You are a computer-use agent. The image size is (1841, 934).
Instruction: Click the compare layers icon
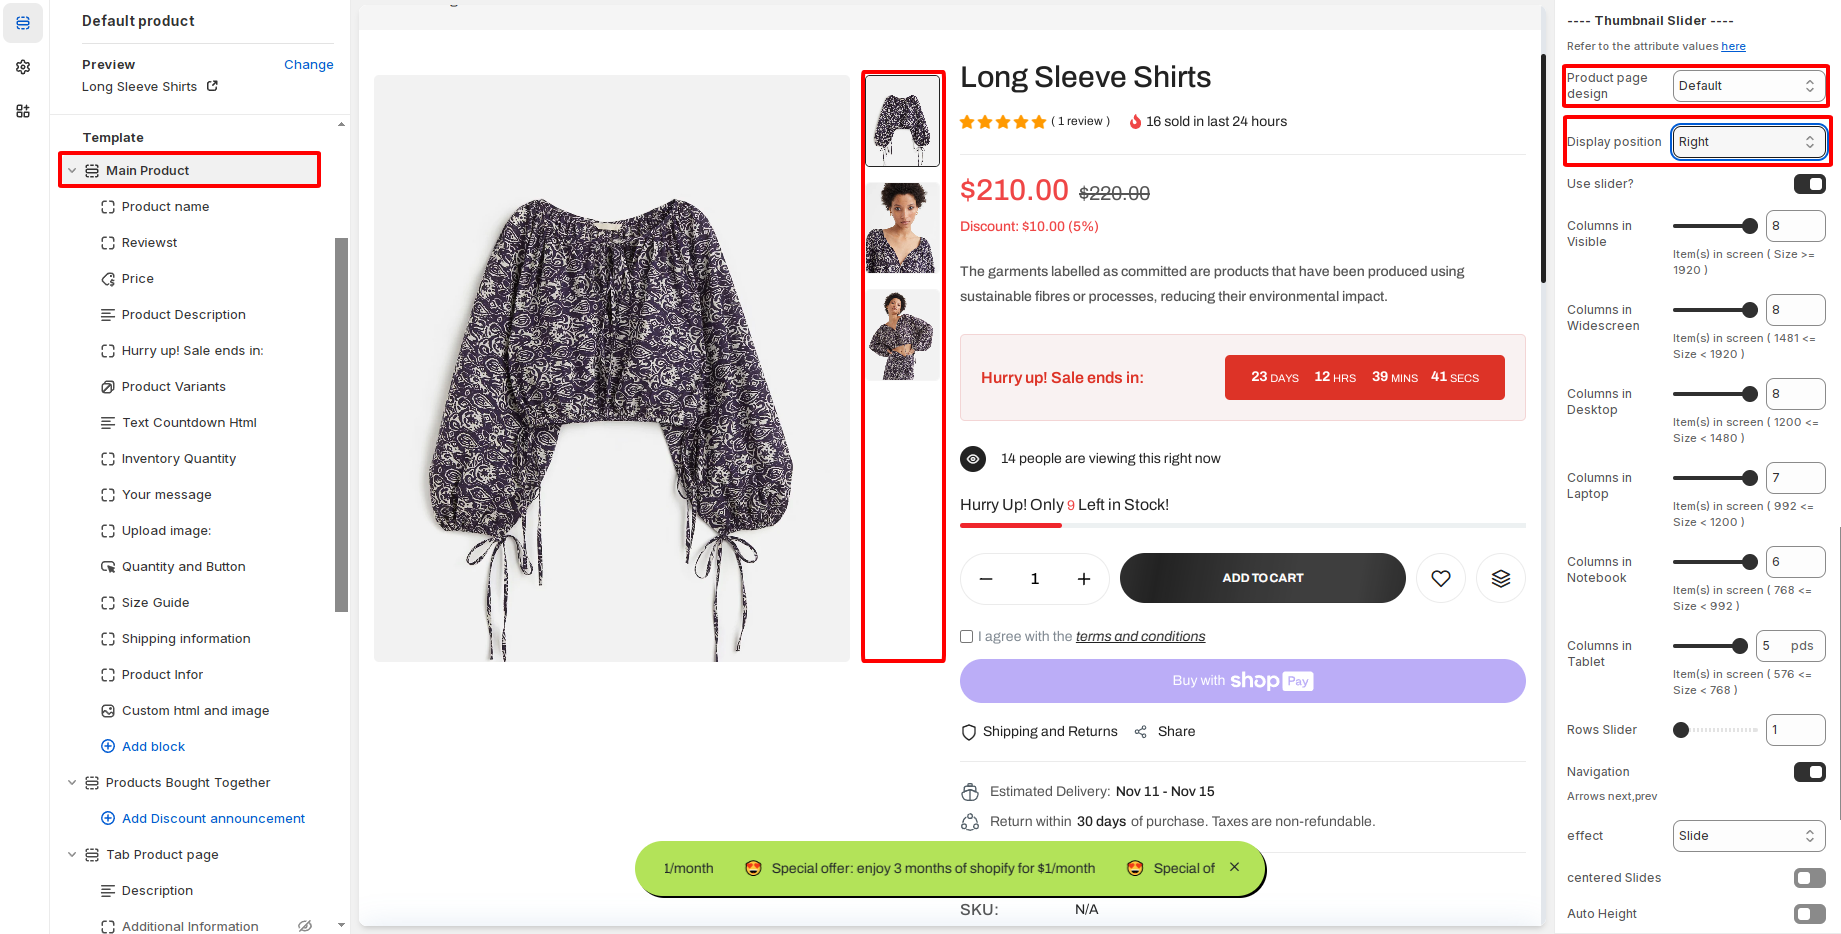click(1500, 578)
